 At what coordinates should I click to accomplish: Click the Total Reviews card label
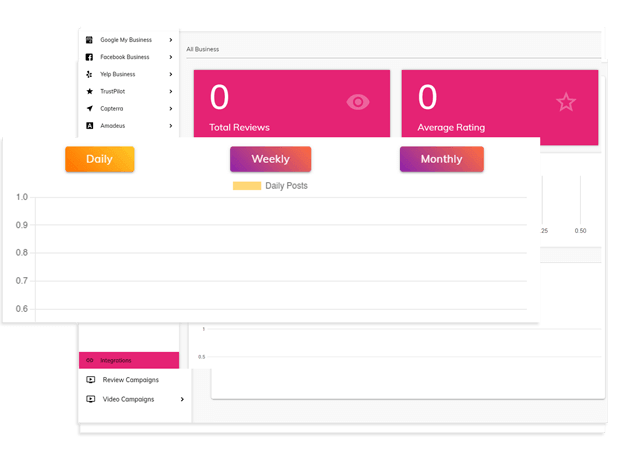(239, 127)
